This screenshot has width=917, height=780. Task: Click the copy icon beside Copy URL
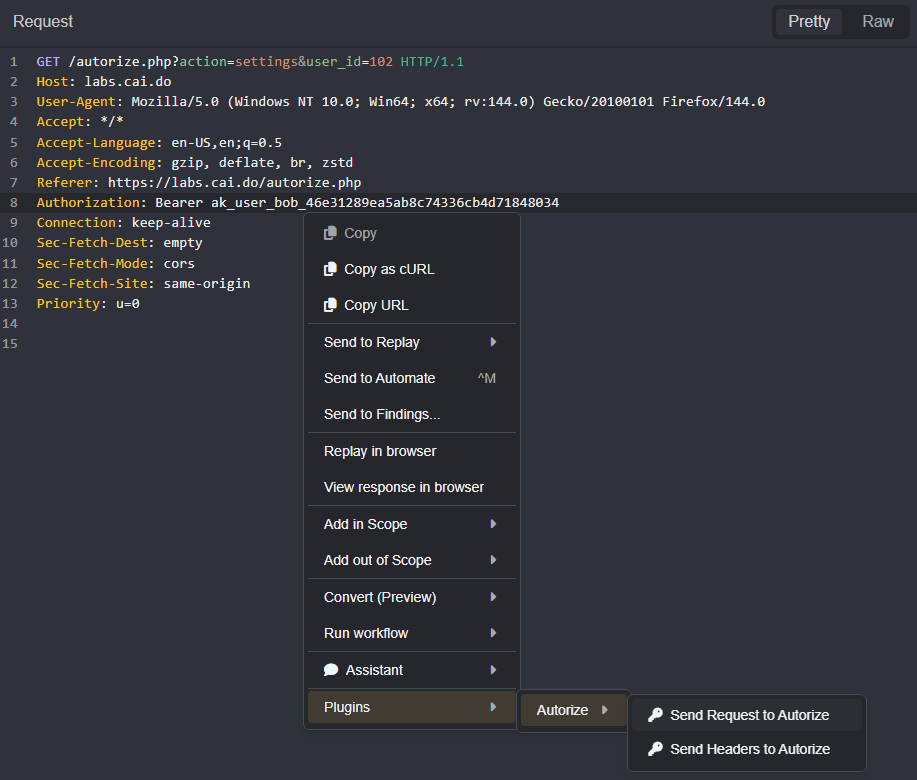tap(330, 305)
